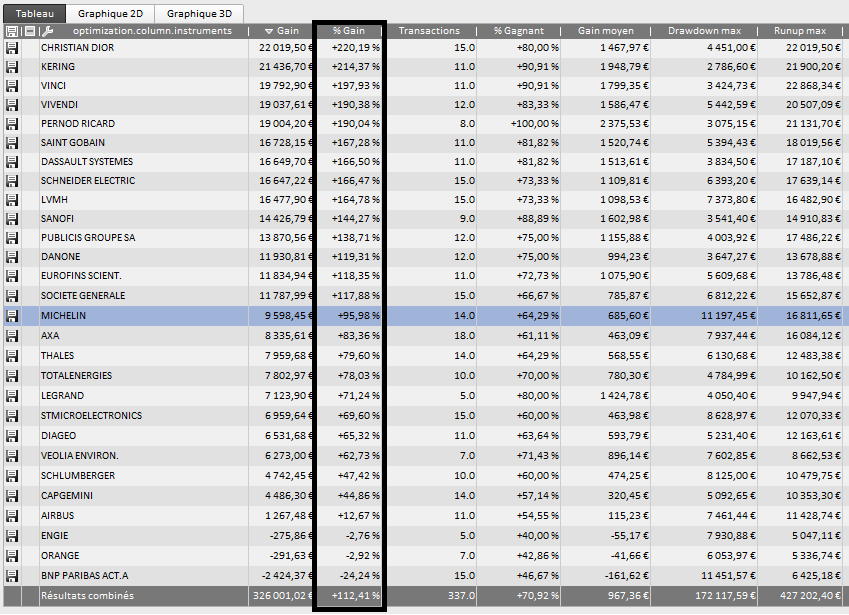Click save icon for ENGIE row
This screenshot has height=615, width=849.
click(x=12, y=537)
